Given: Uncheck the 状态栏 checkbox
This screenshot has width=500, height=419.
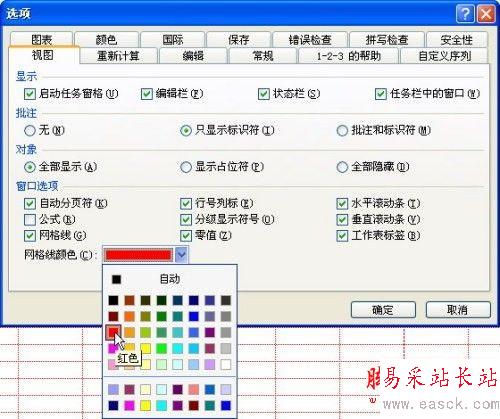Looking at the screenshot, I should click(x=264, y=94).
